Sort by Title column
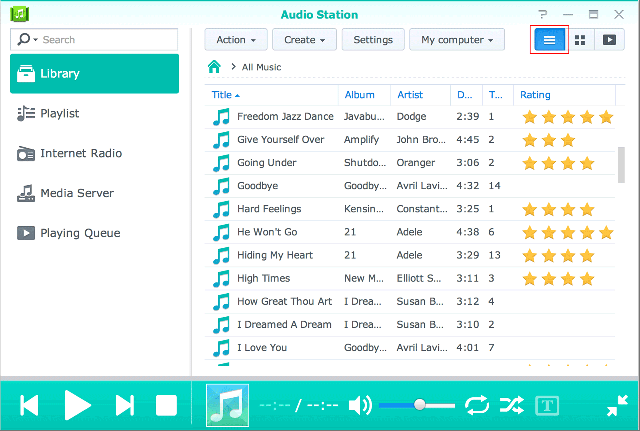This screenshot has width=640, height=431. point(271,95)
